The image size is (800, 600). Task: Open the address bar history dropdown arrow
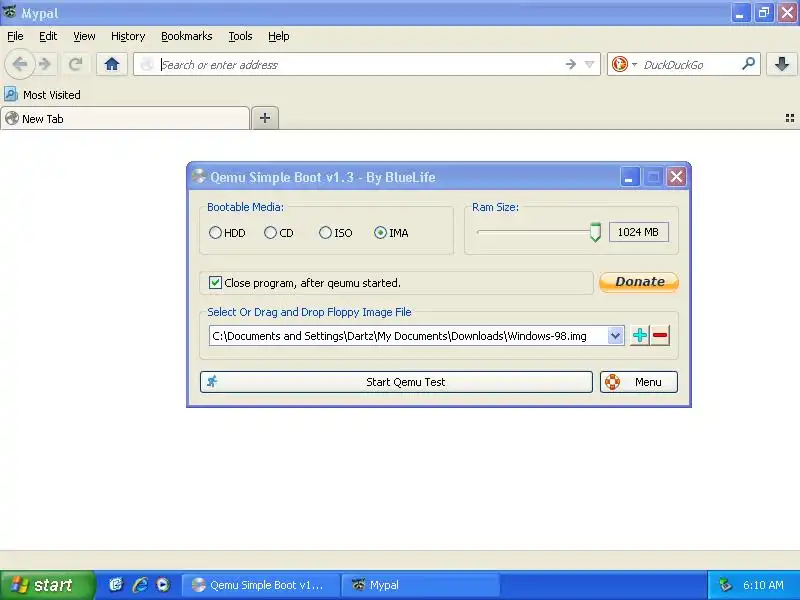point(589,64)
